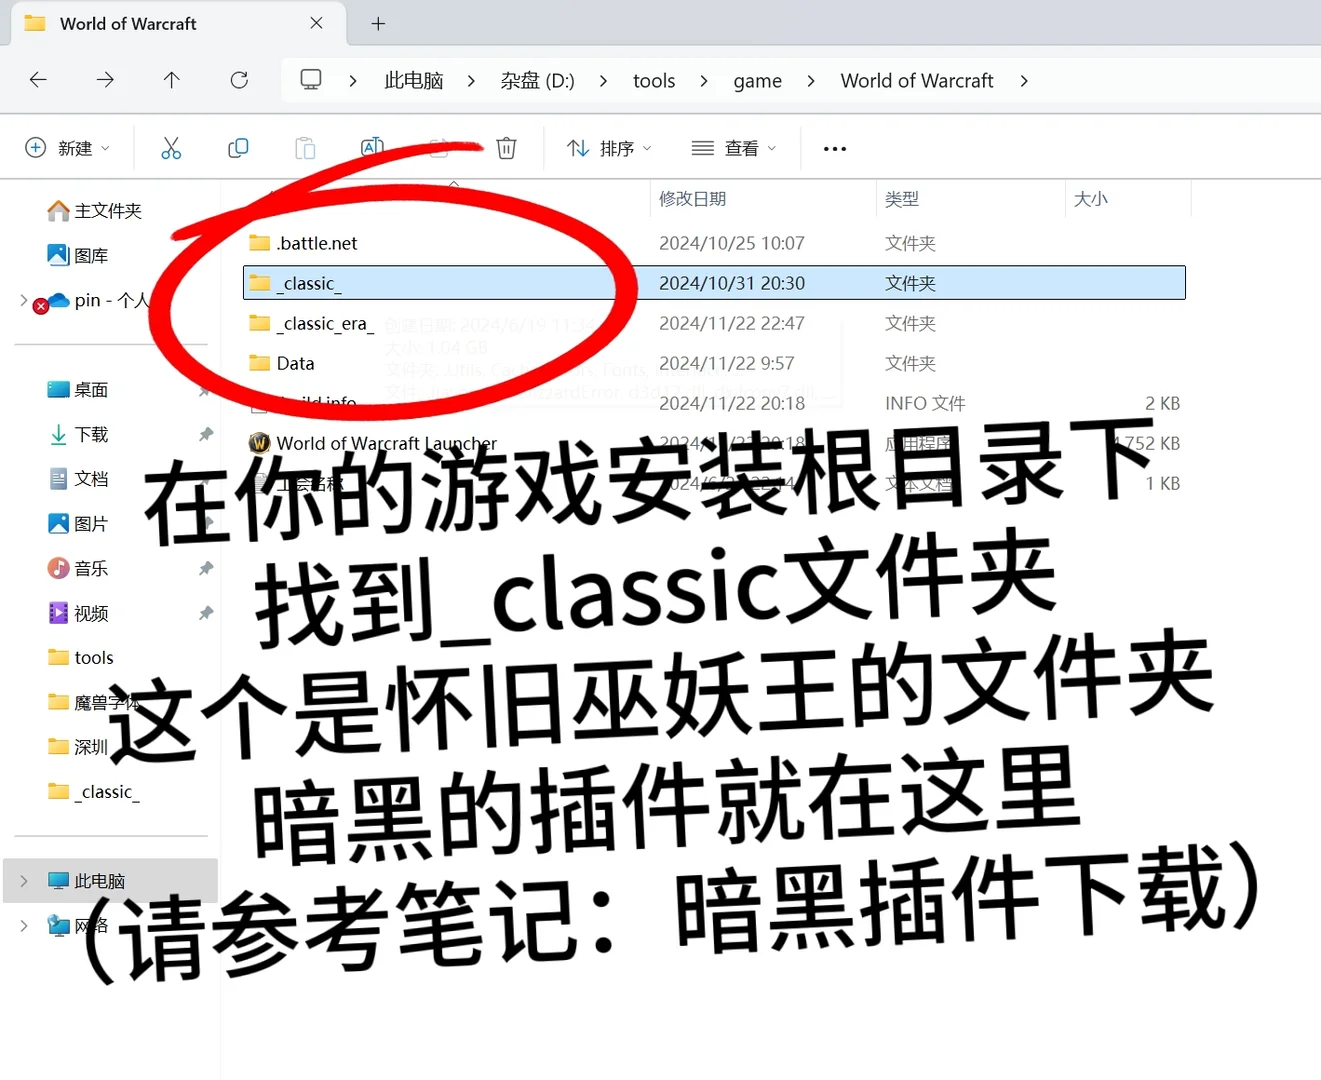The image size is (1321, 1080).
Task: Click the PC monitor icon in address bar
Action: (x=311, y=80)
